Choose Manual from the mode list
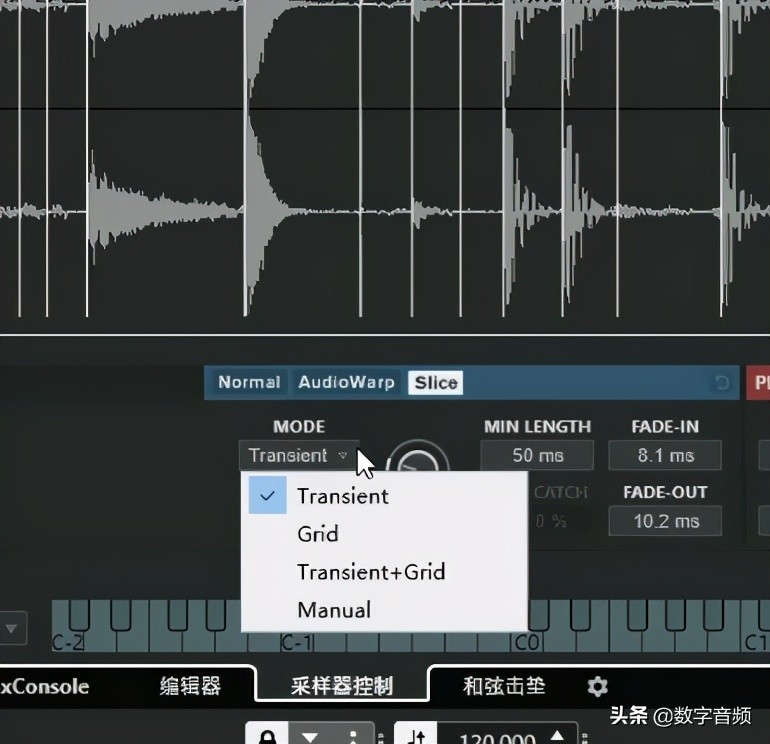 [x=384, y=610]
